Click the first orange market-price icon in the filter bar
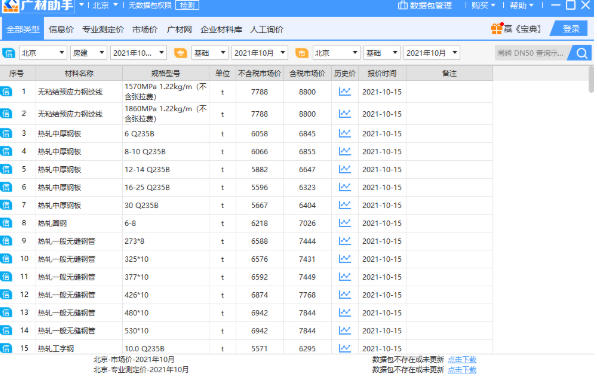 180,53
